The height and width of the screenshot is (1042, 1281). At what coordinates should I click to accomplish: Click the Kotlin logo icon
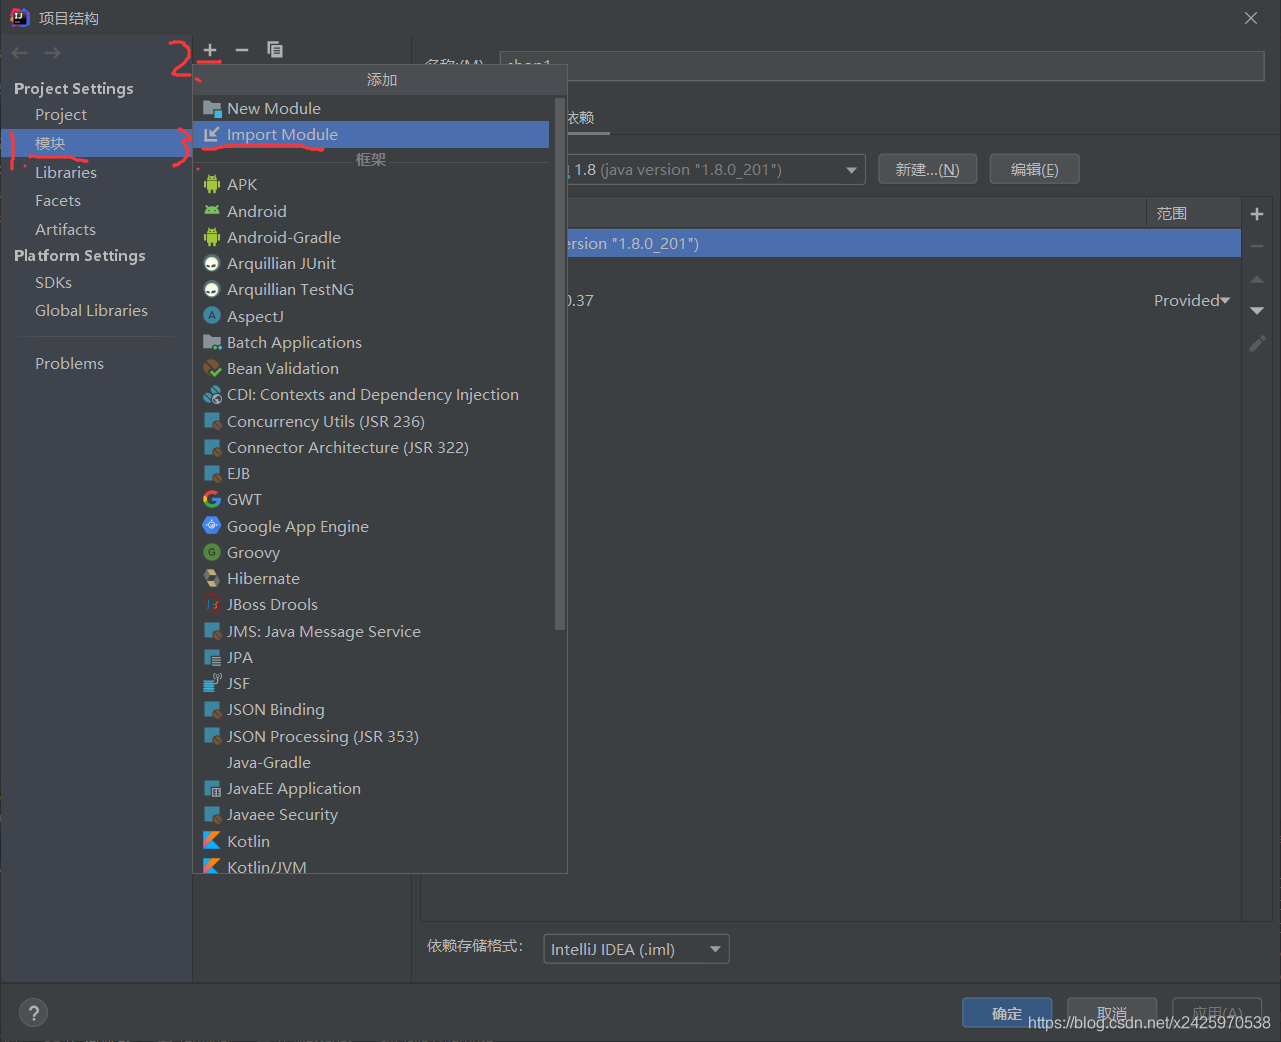click(212, 841)
